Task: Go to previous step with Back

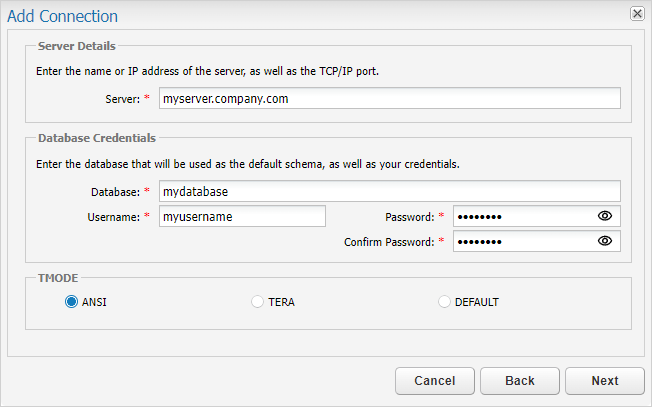Action: coord(519,380)
